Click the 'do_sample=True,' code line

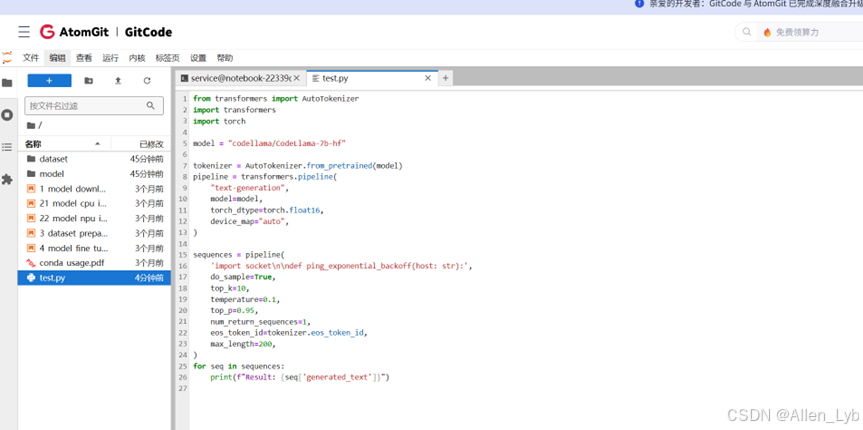point(243,277)
